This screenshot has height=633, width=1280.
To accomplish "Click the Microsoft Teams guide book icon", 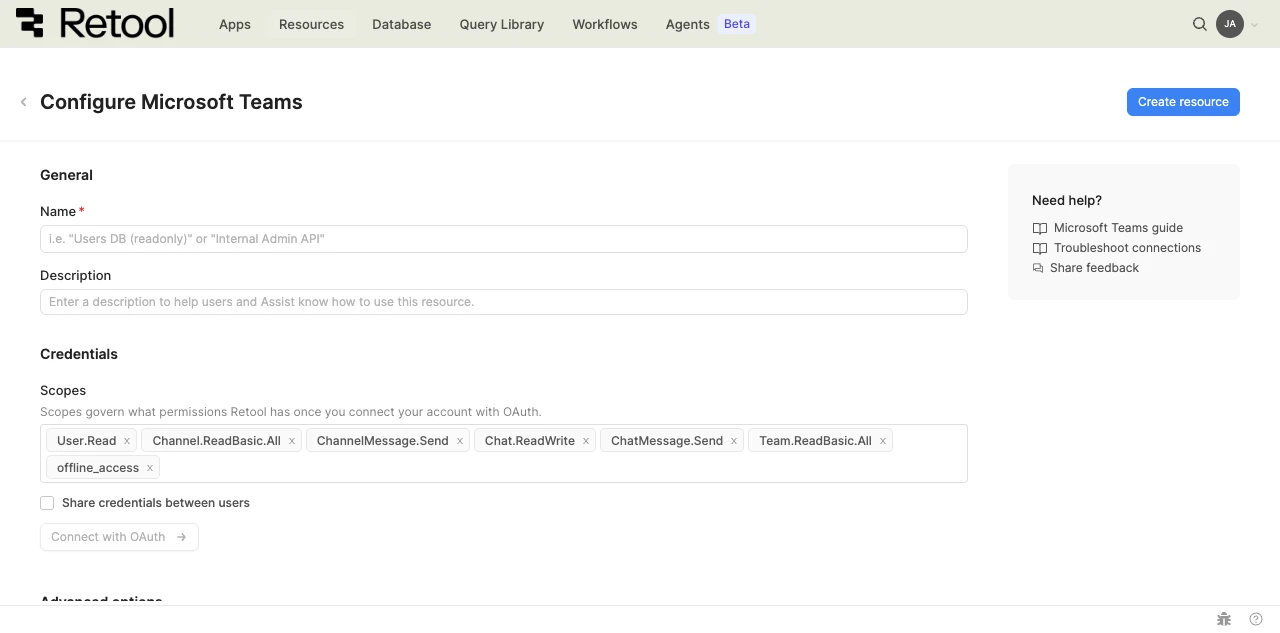I will (x=1040, y=228).
